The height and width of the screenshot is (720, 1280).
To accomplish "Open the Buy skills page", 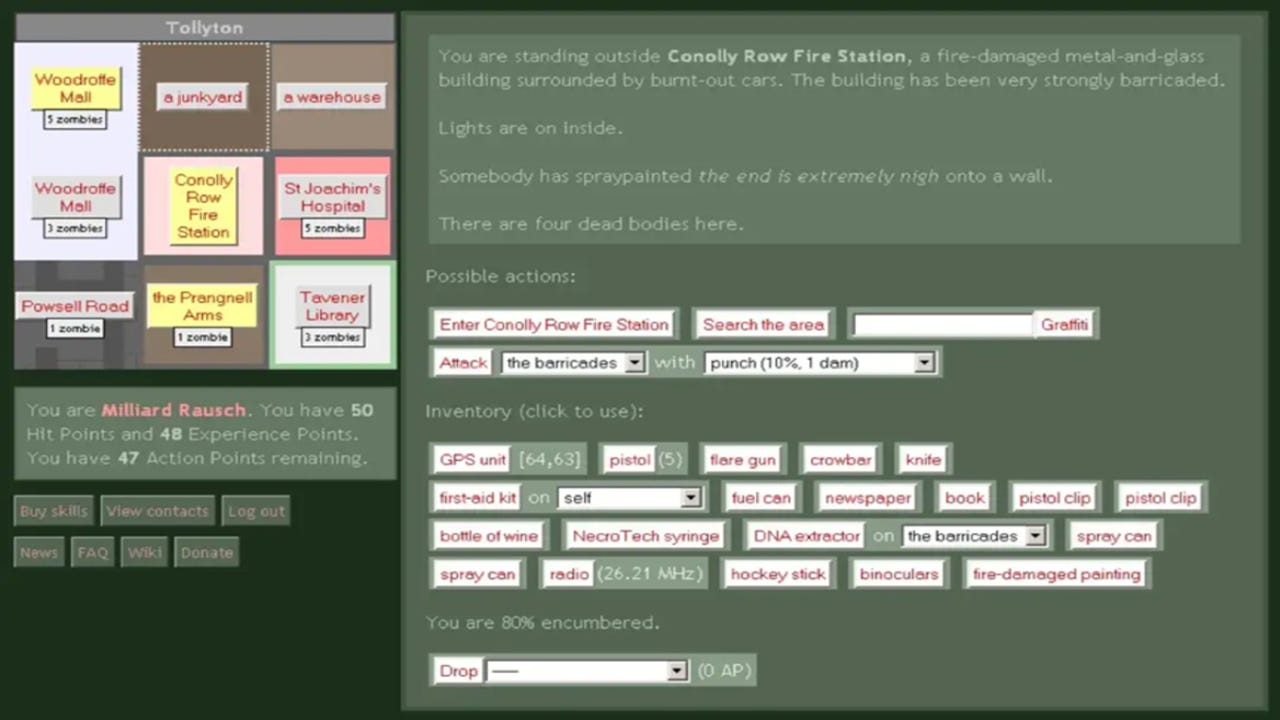I will tap(53, 511).
